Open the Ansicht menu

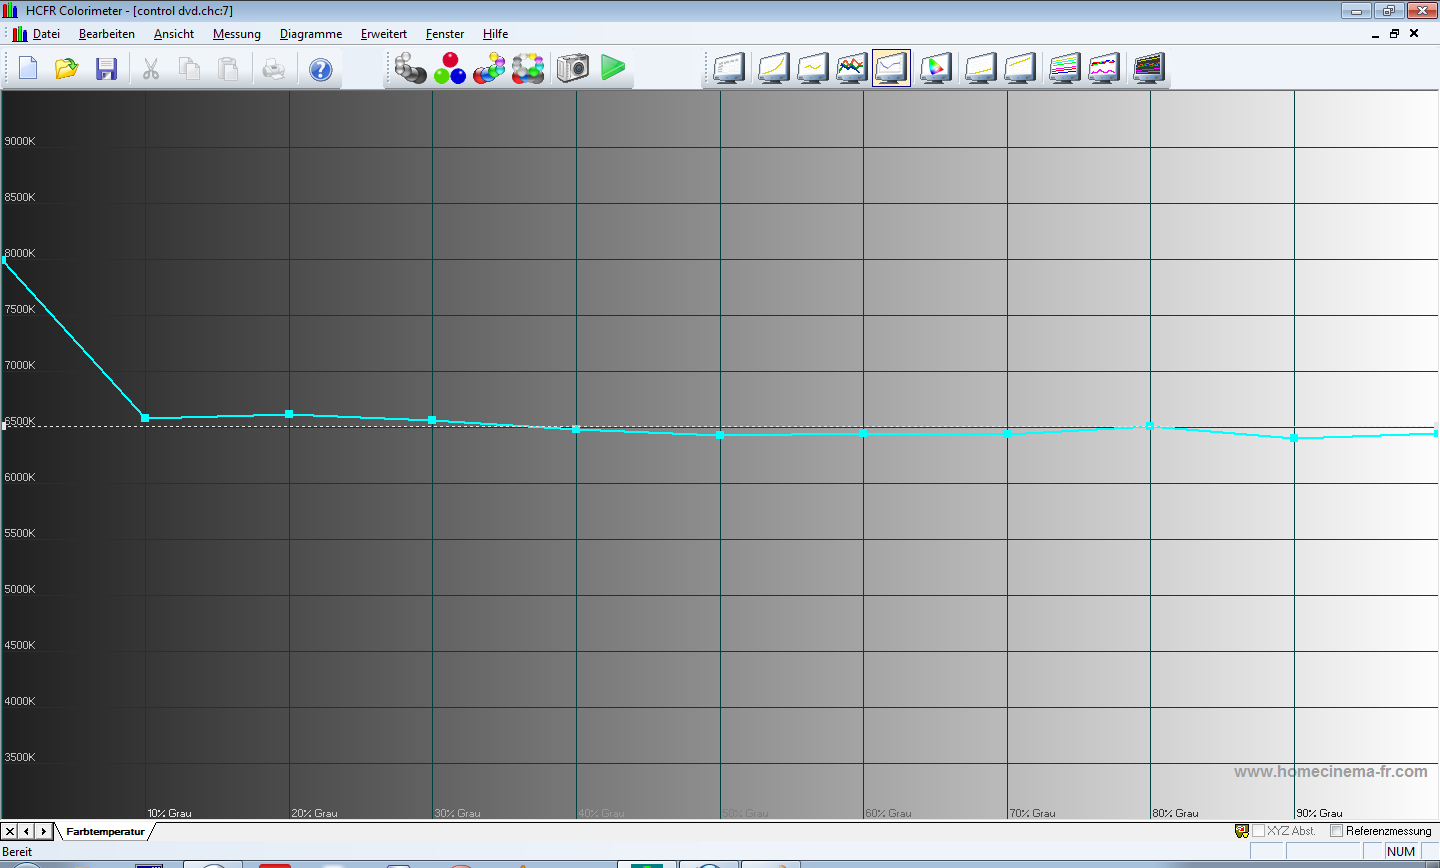[174, 34]
